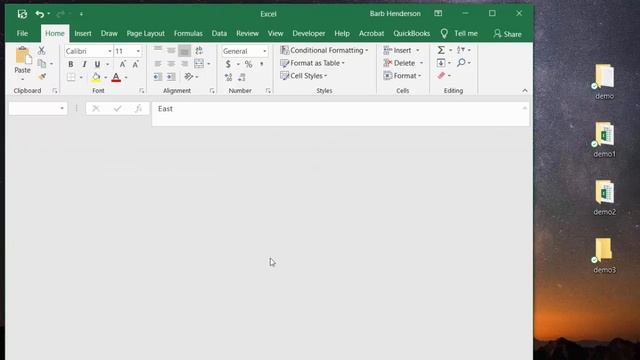
Task: Switch to the Data tab
Action: (219, 33)
